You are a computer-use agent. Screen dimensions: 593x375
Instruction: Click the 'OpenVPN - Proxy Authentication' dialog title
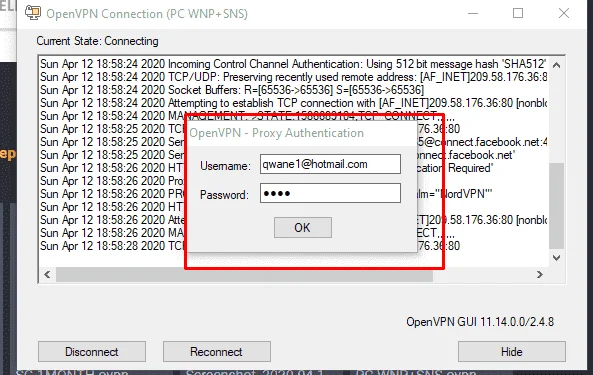click(276, 133)
